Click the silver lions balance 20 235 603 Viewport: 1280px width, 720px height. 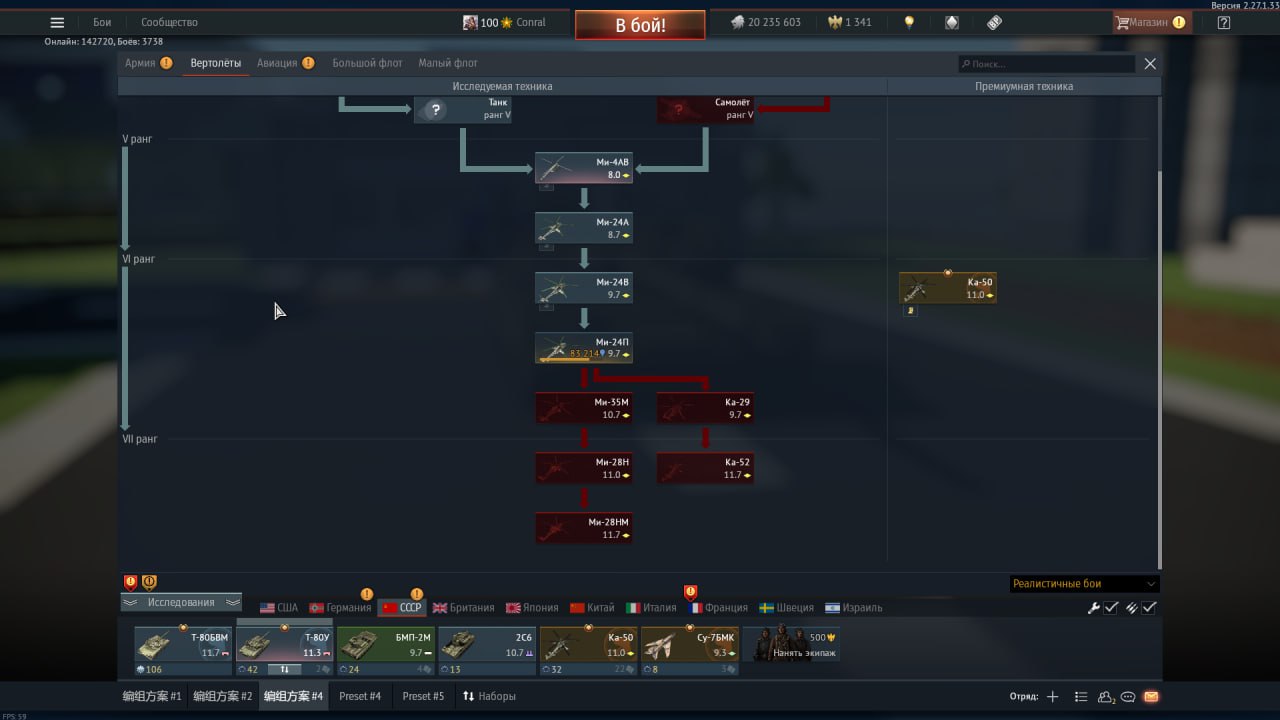click(x=765, y=22)
